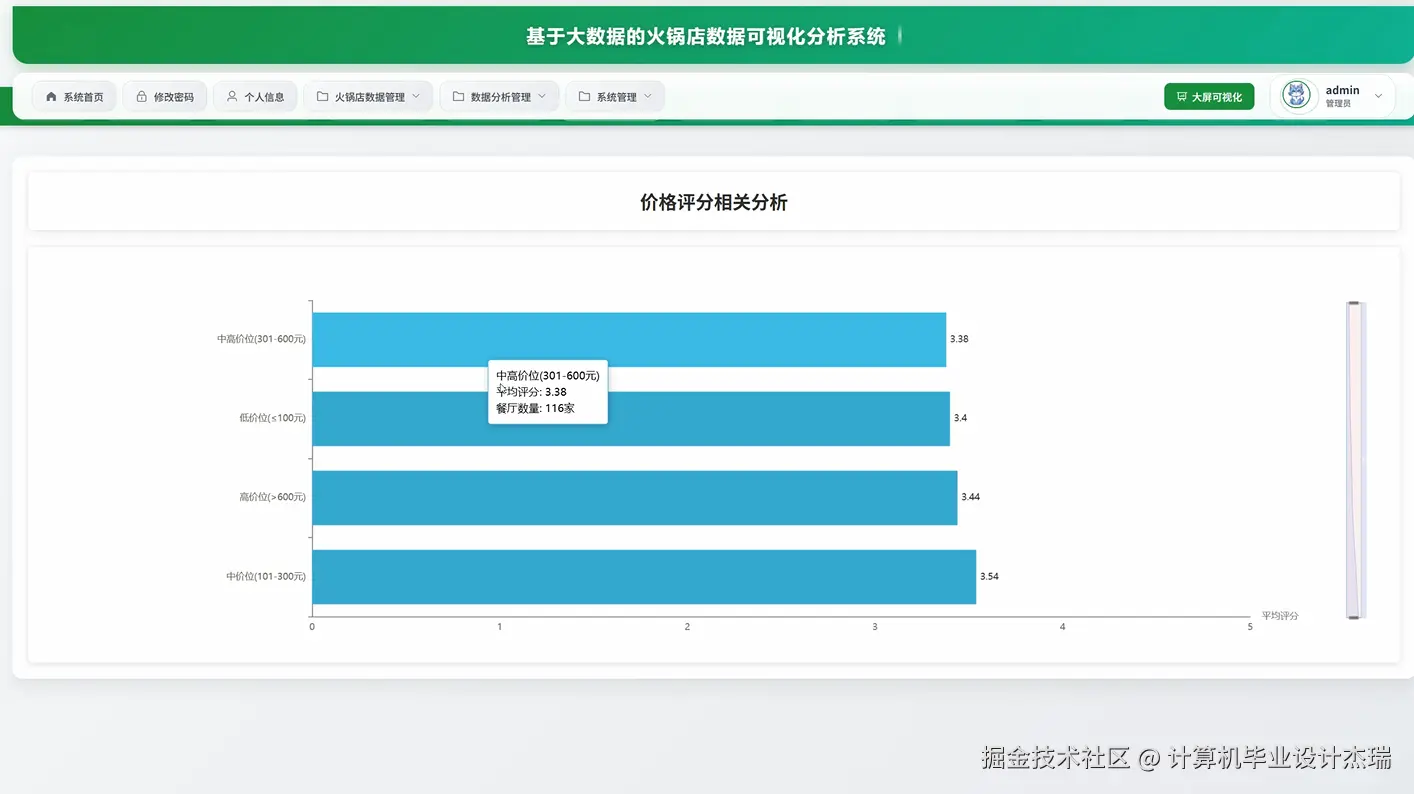Click the folder icon of 系统管理
The image size is (1414, 794).
tap(584, 97)
